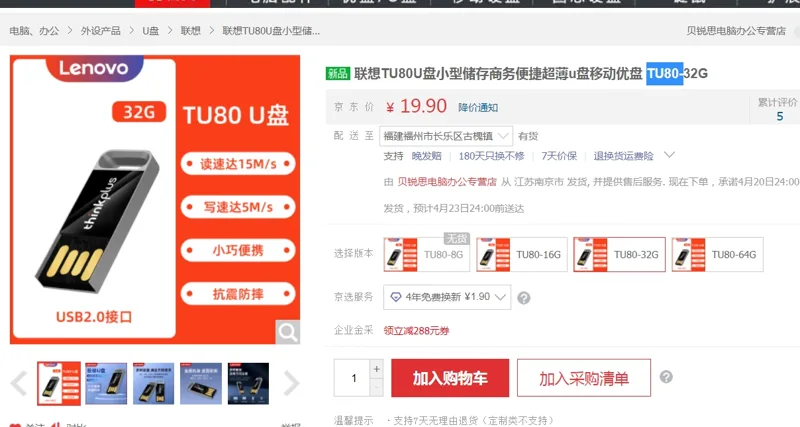This screenshot has height=427, width=800.
Task: Click the 新品 badge in title
Action: pos(338,73)
